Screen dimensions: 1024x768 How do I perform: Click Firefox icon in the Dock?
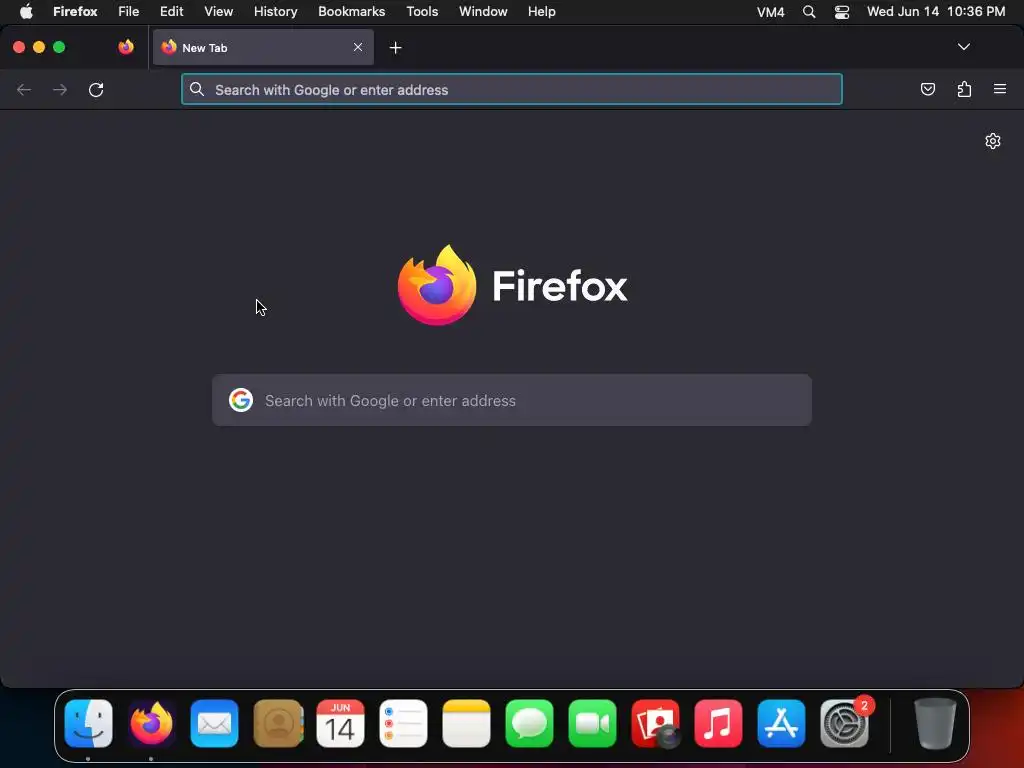pos(152,724)
